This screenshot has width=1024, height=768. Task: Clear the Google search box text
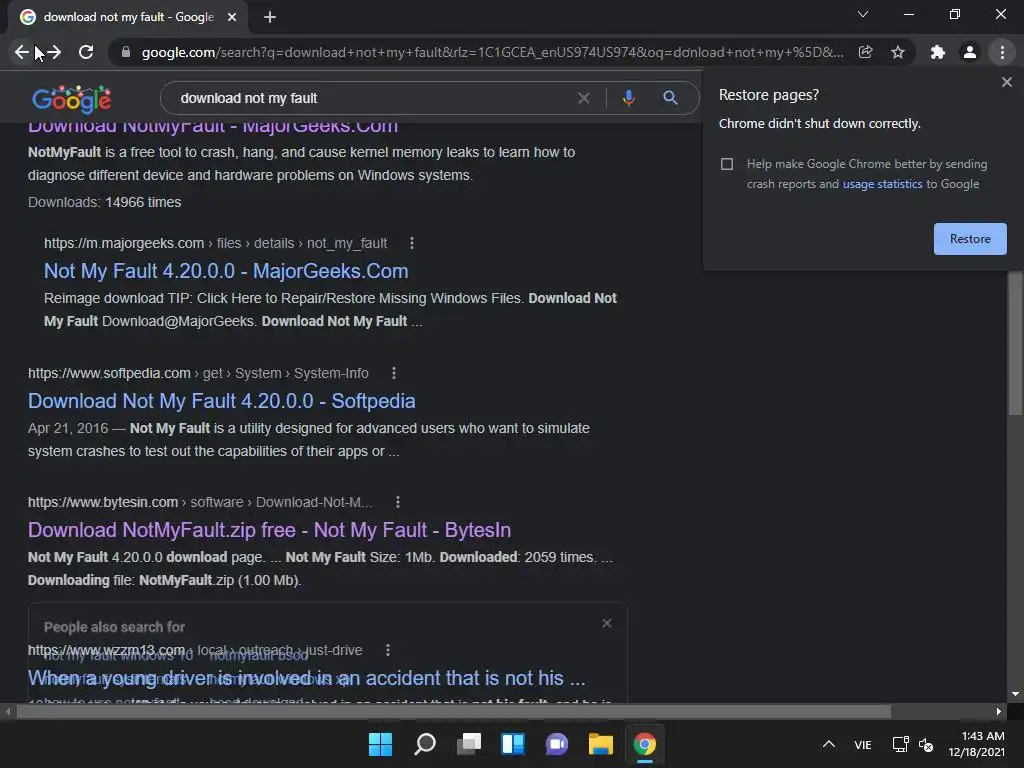point(584,98)
